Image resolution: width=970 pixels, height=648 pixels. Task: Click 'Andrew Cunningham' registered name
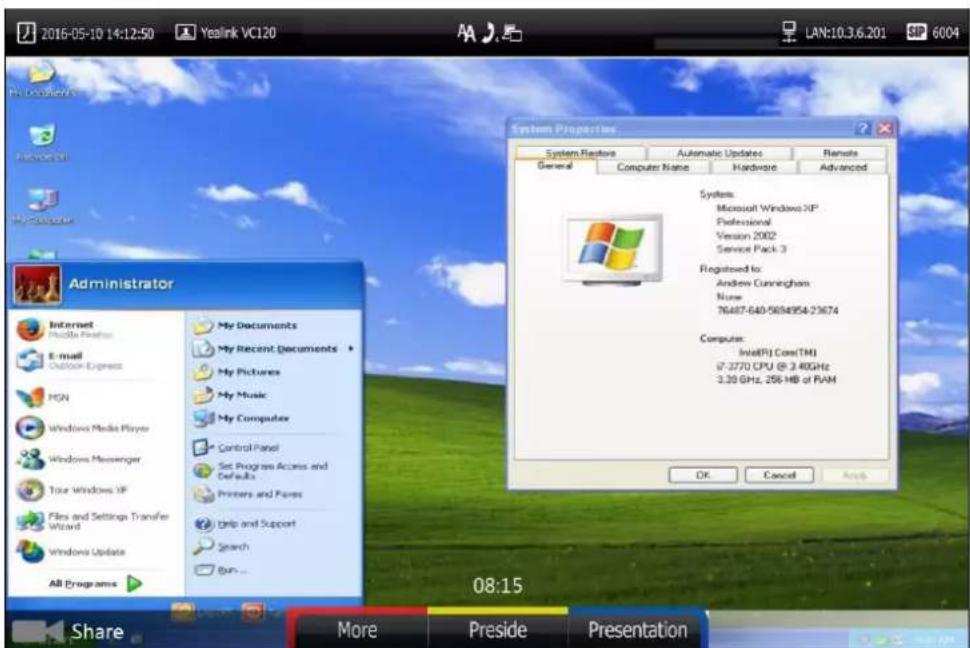(762, 283)
